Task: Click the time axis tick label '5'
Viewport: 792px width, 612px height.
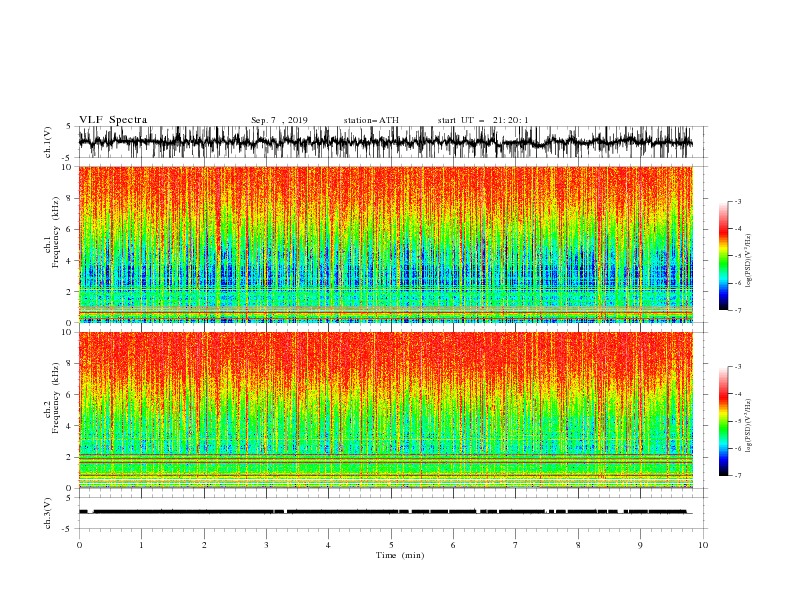Action: [391, 545]
